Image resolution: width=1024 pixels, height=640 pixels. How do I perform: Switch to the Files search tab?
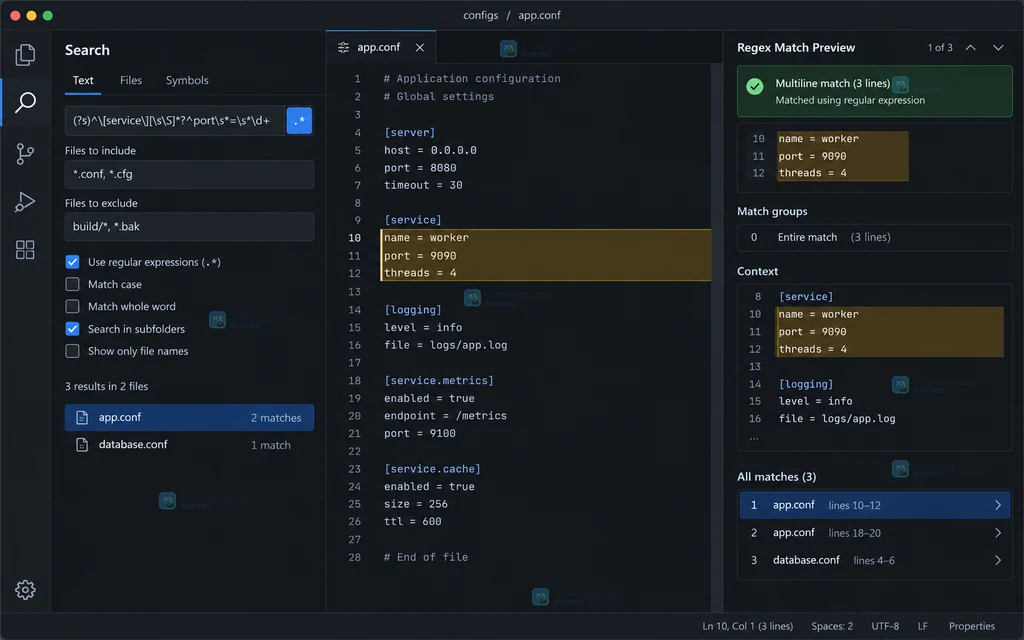(x=131, y=80)
